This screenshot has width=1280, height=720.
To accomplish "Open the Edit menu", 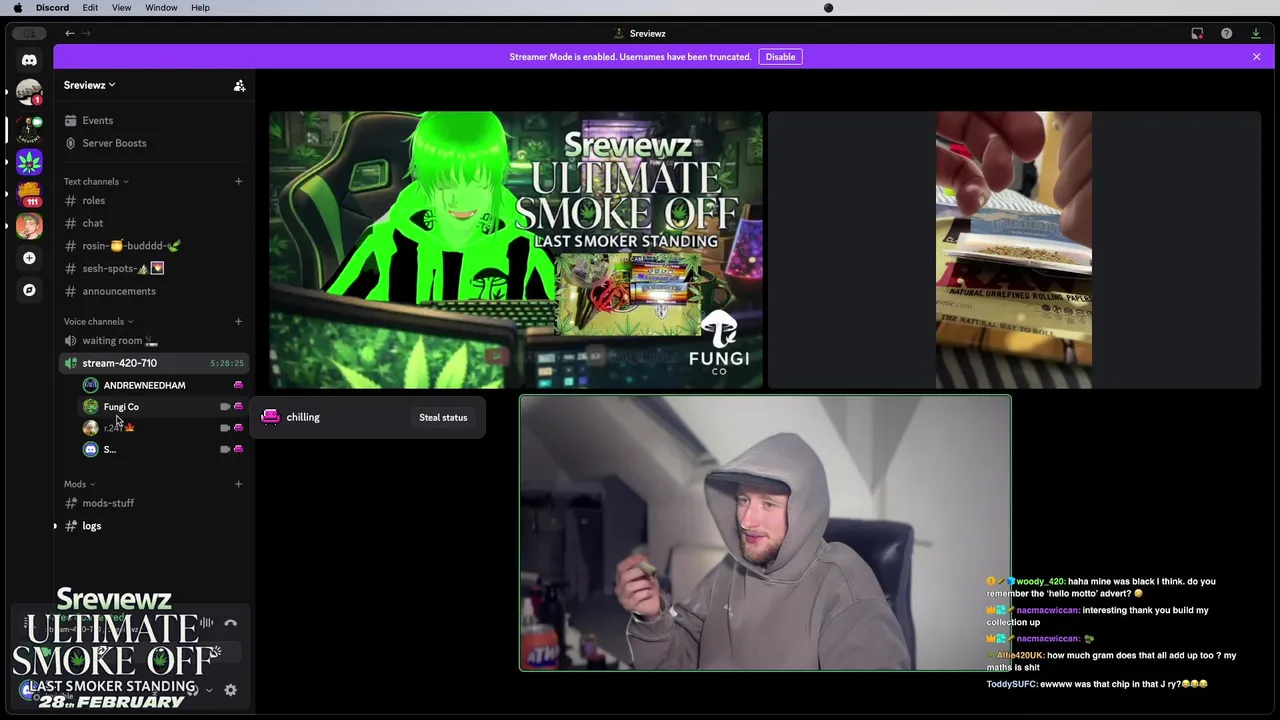I will coord(90,8).
